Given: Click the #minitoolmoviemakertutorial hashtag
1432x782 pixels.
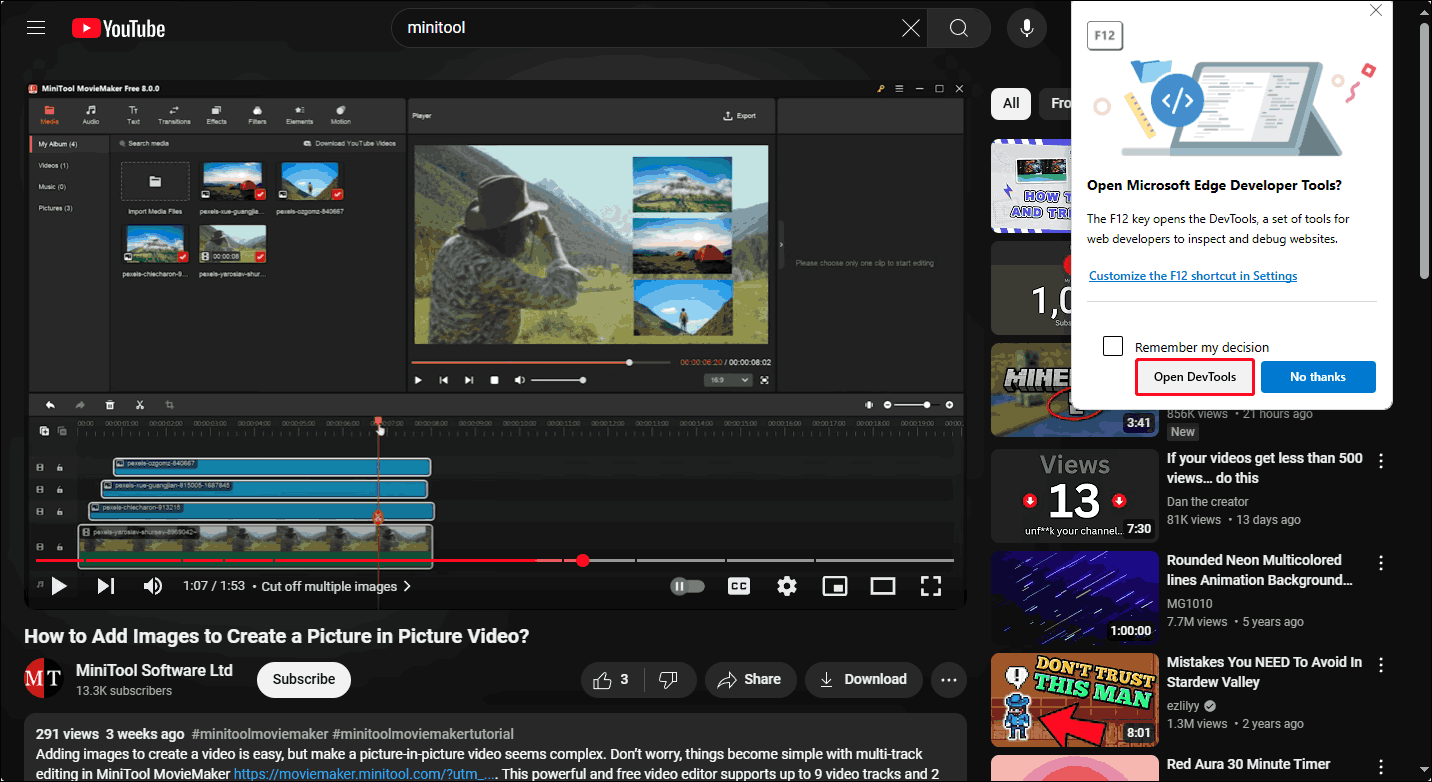Looking at the screenshot, I should point(423,734).
